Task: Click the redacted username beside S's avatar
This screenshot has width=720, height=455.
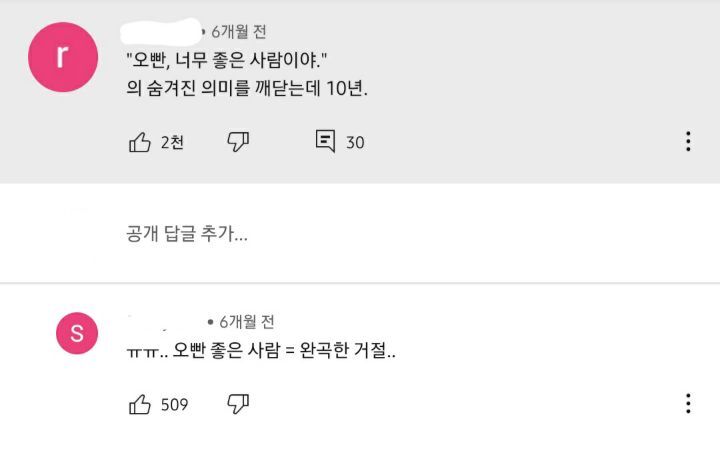Action: pos(165,321)
